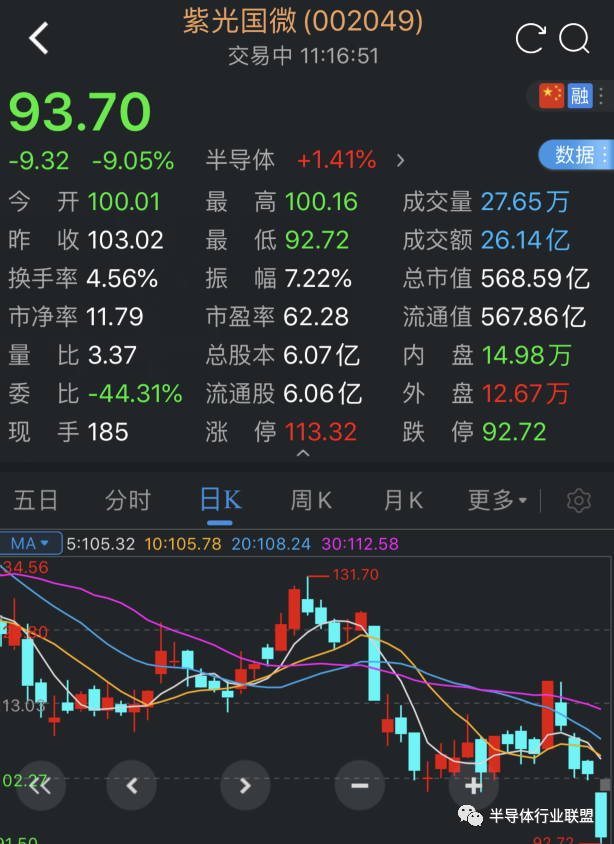Tap the MA 5:105.32 value
614x844 pixels.
coord(101,544)
